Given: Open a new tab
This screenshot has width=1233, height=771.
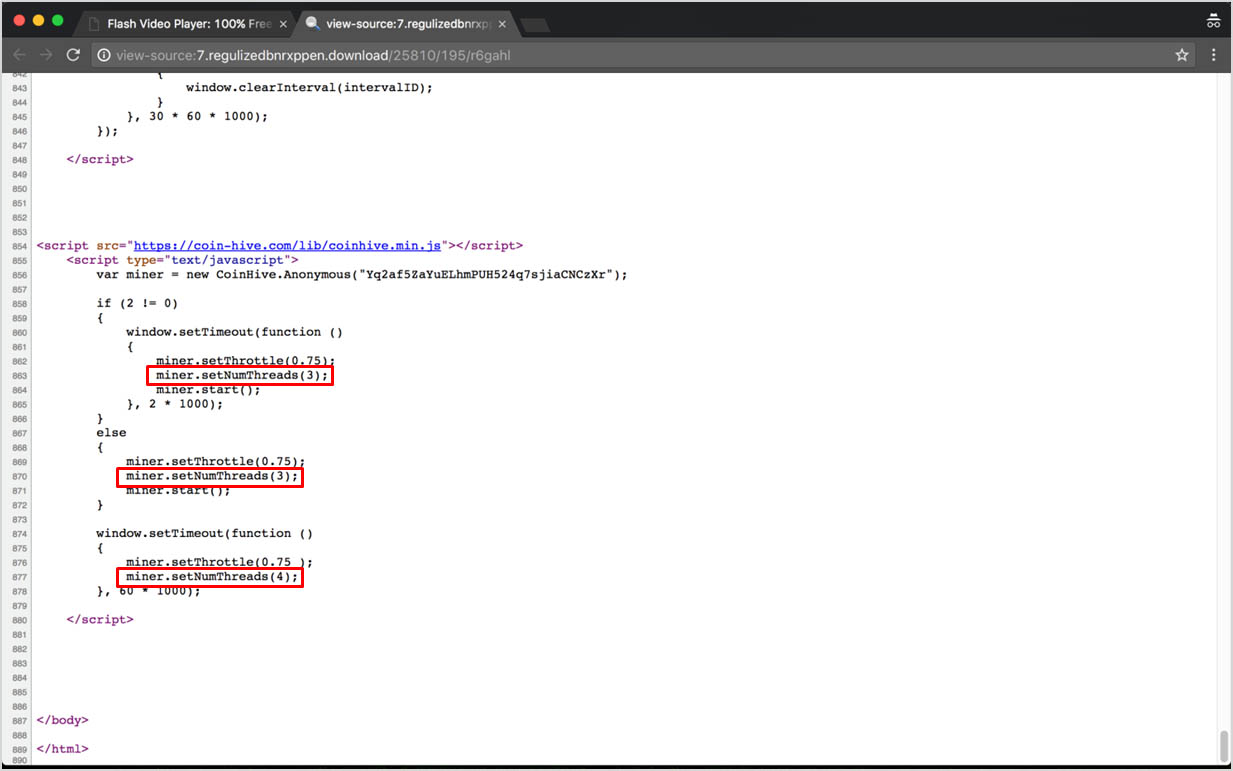Looking at the screenshot, I should [x=535, y=24].
